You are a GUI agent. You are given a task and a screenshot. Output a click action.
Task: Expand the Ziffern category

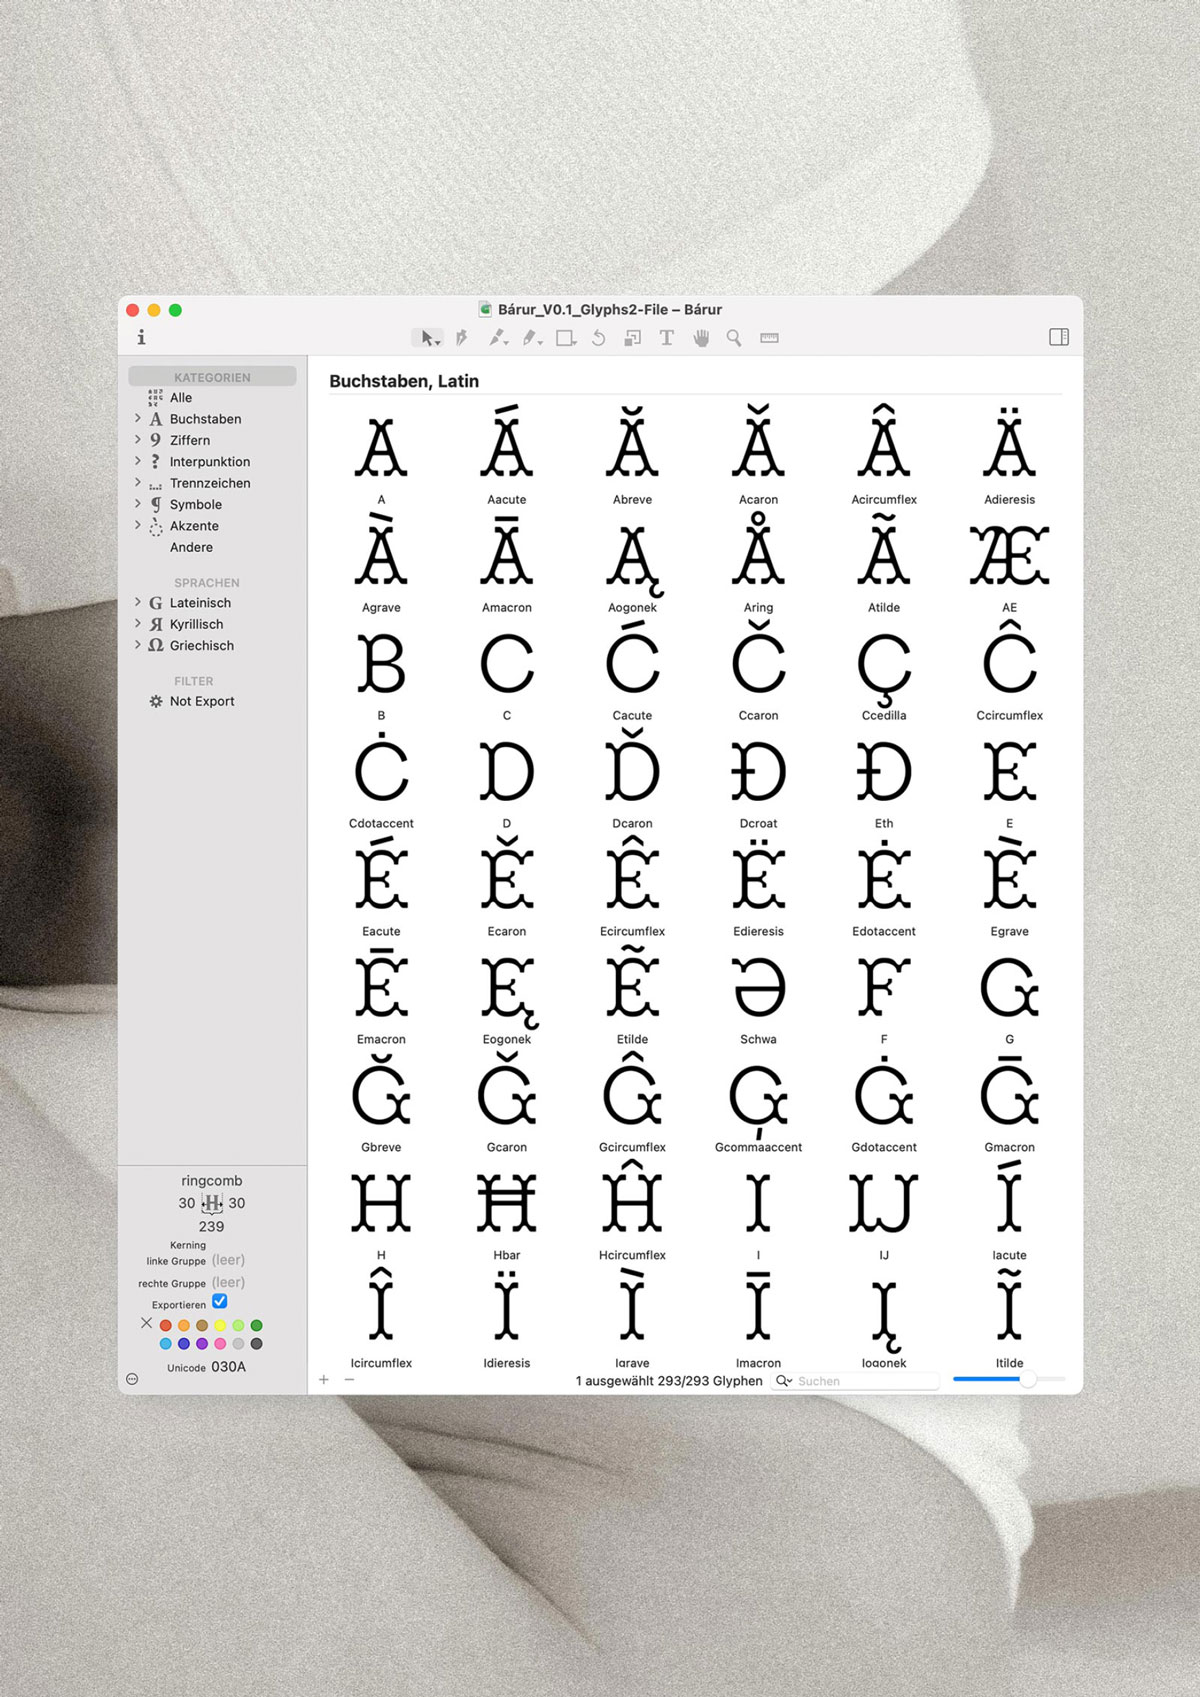[x=138, y=439]
